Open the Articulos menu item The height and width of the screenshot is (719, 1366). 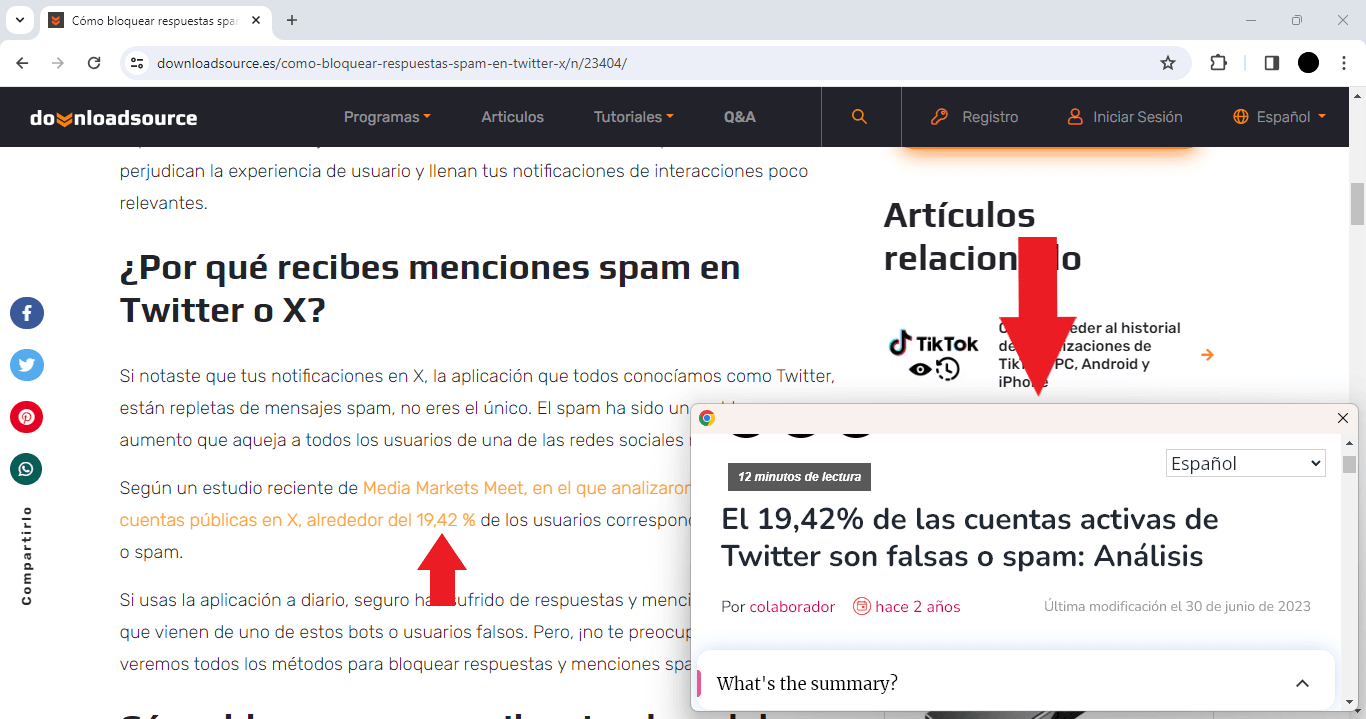(x=513, y=117)
